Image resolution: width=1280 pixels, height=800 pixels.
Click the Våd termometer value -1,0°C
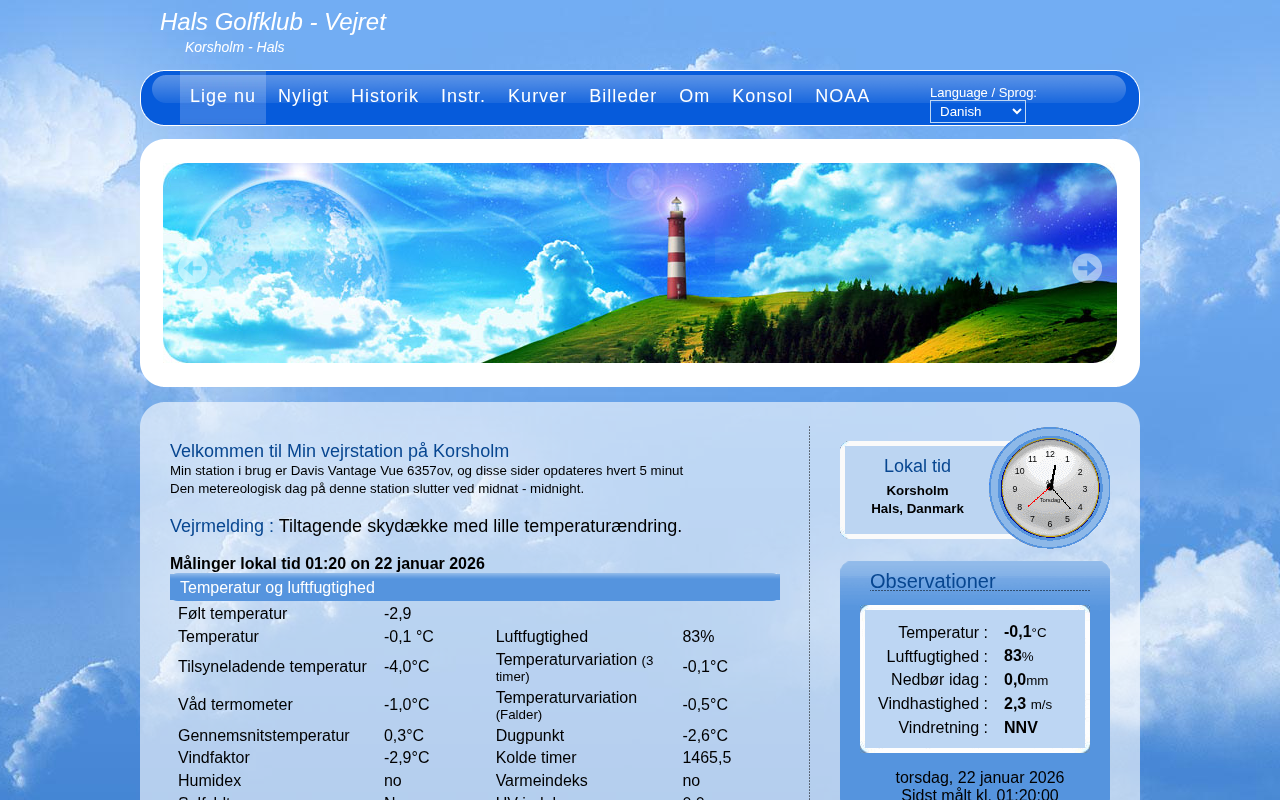point(406,705)
